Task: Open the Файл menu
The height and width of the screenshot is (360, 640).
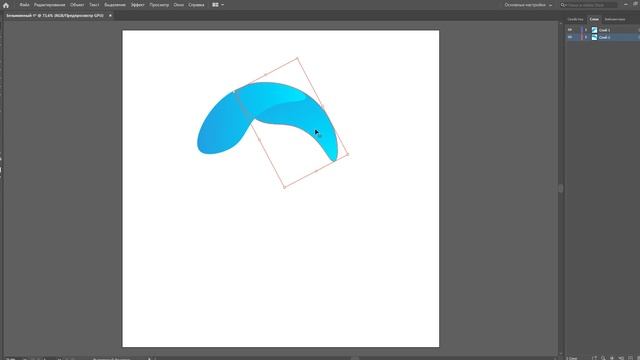Action: pos(24,5)
